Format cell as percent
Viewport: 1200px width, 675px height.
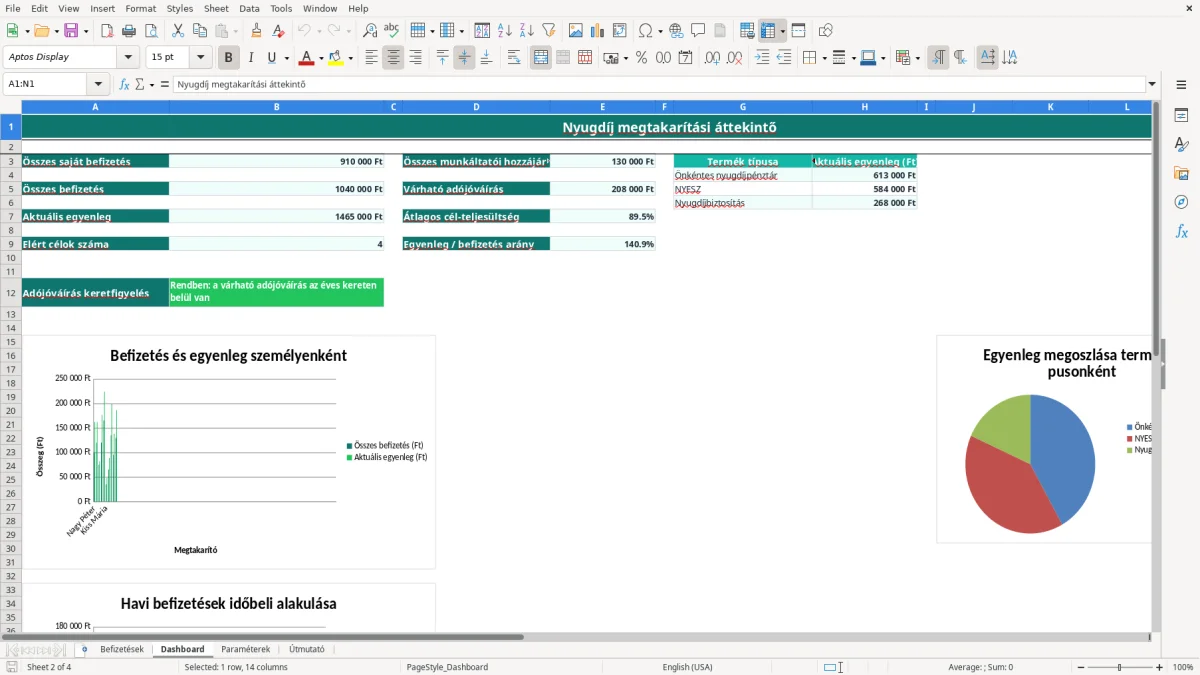pos(641,58)
